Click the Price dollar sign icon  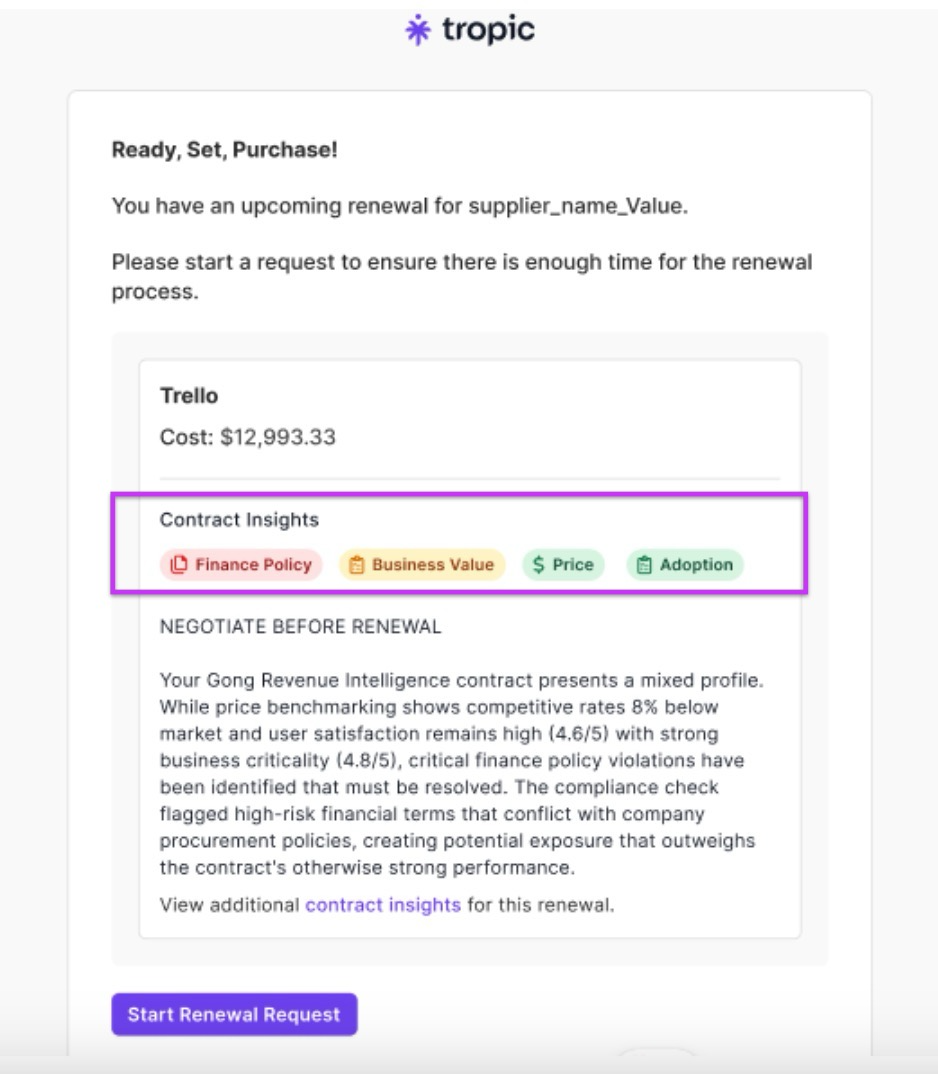point(539,565)
